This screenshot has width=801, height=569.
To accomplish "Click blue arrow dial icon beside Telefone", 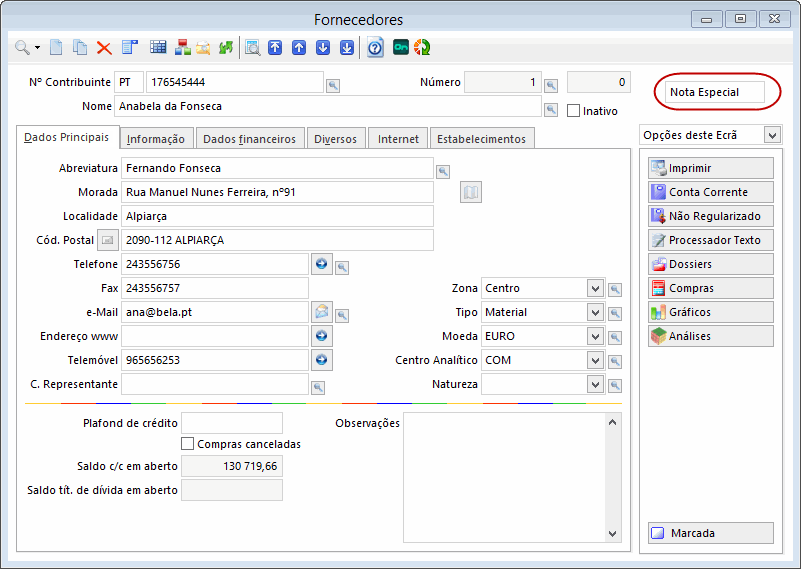I will click(321, 264).
